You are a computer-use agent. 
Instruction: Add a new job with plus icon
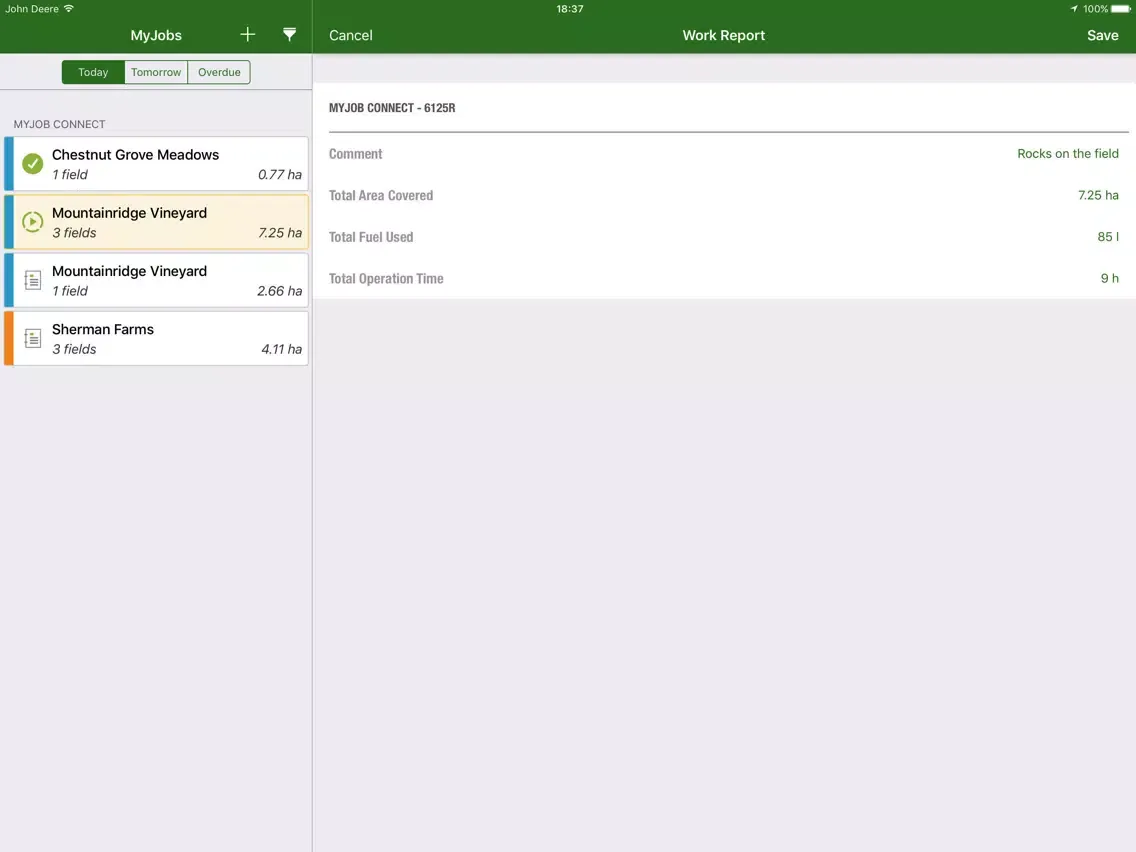[x=248, y=35]
